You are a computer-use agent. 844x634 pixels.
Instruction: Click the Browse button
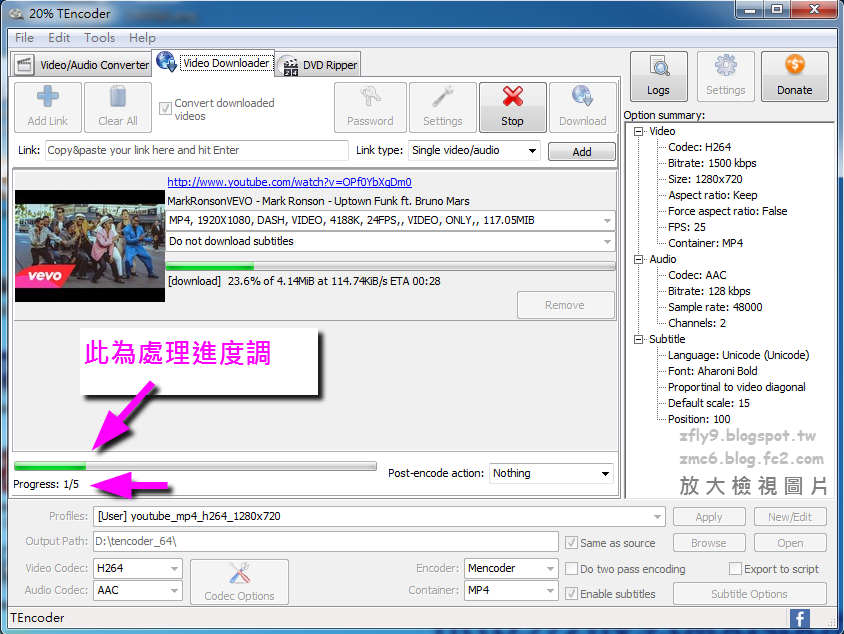pos(709,543)
